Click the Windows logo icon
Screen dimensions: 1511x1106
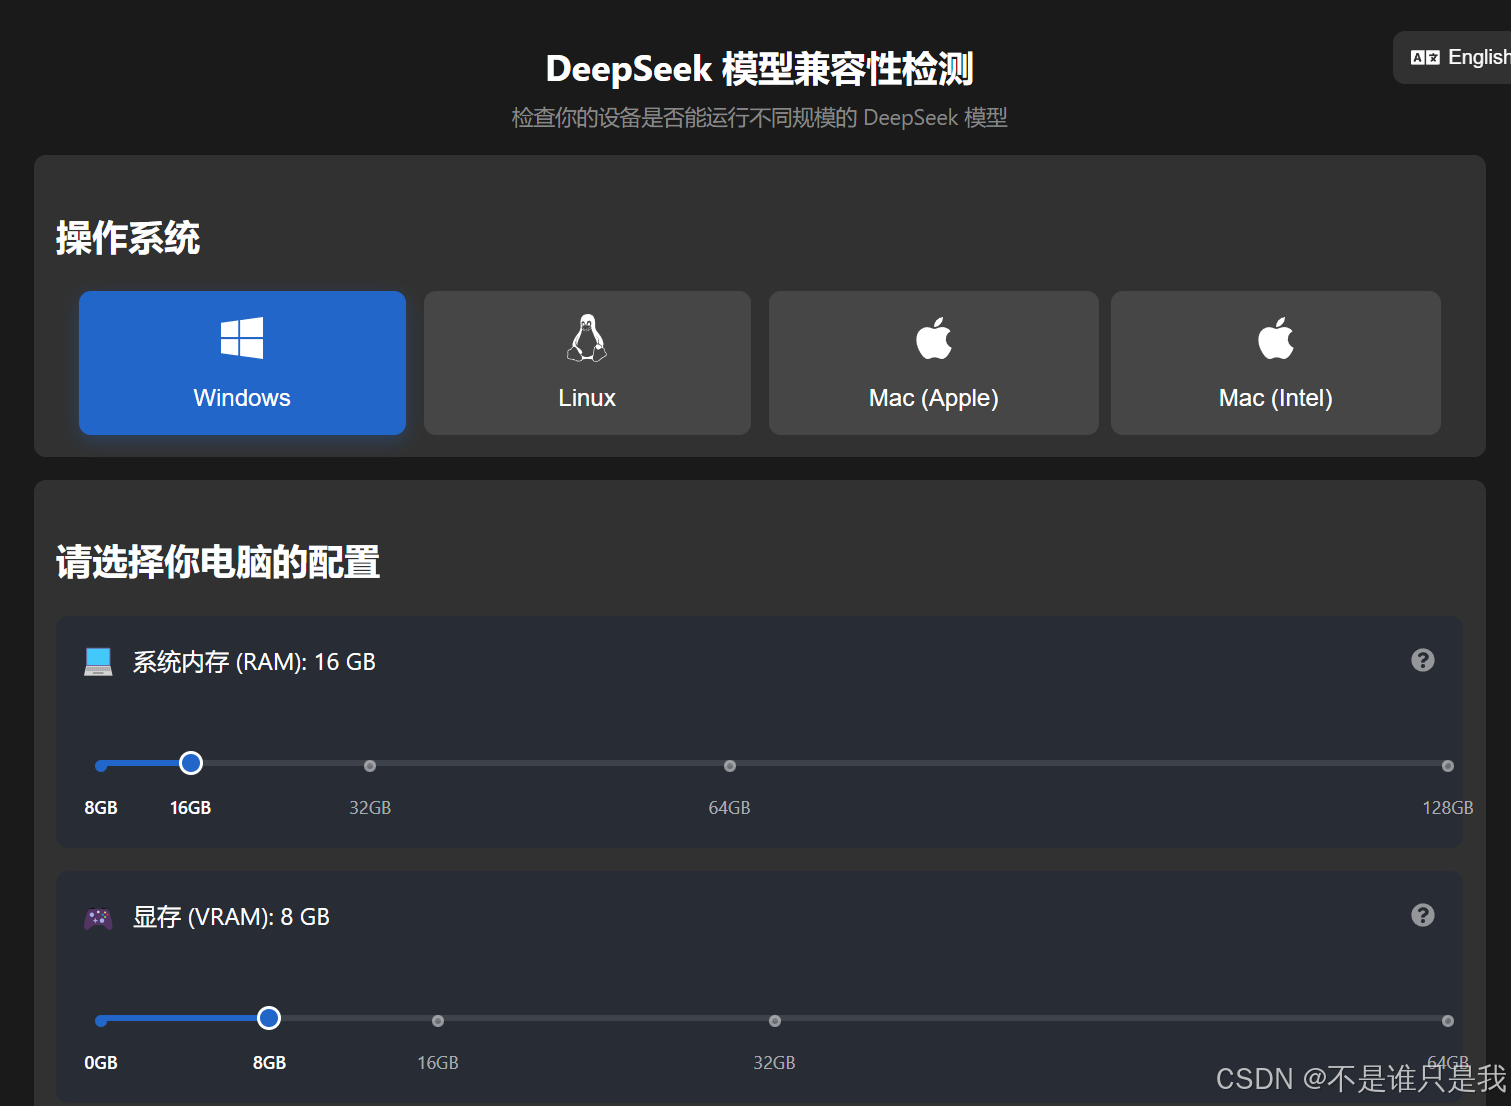(242, 338)
